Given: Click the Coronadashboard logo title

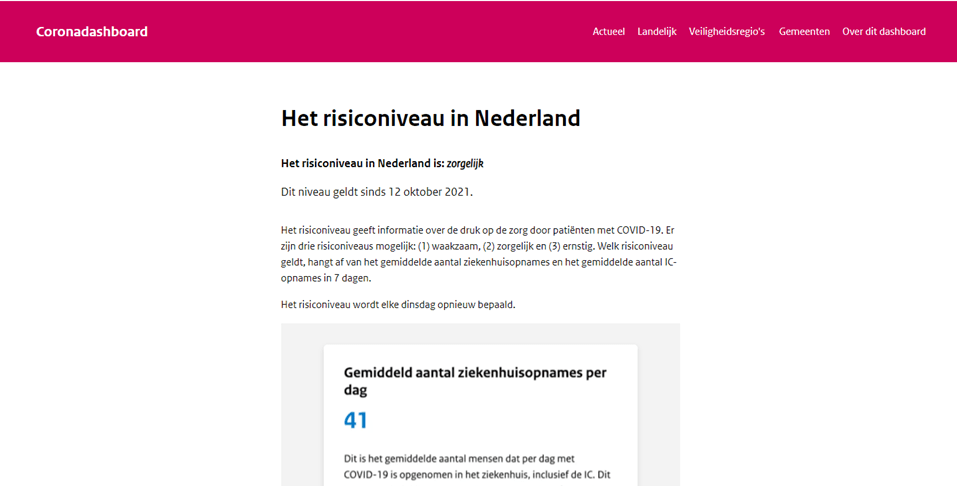Looking at the screenshot, I should pos(92,31).
